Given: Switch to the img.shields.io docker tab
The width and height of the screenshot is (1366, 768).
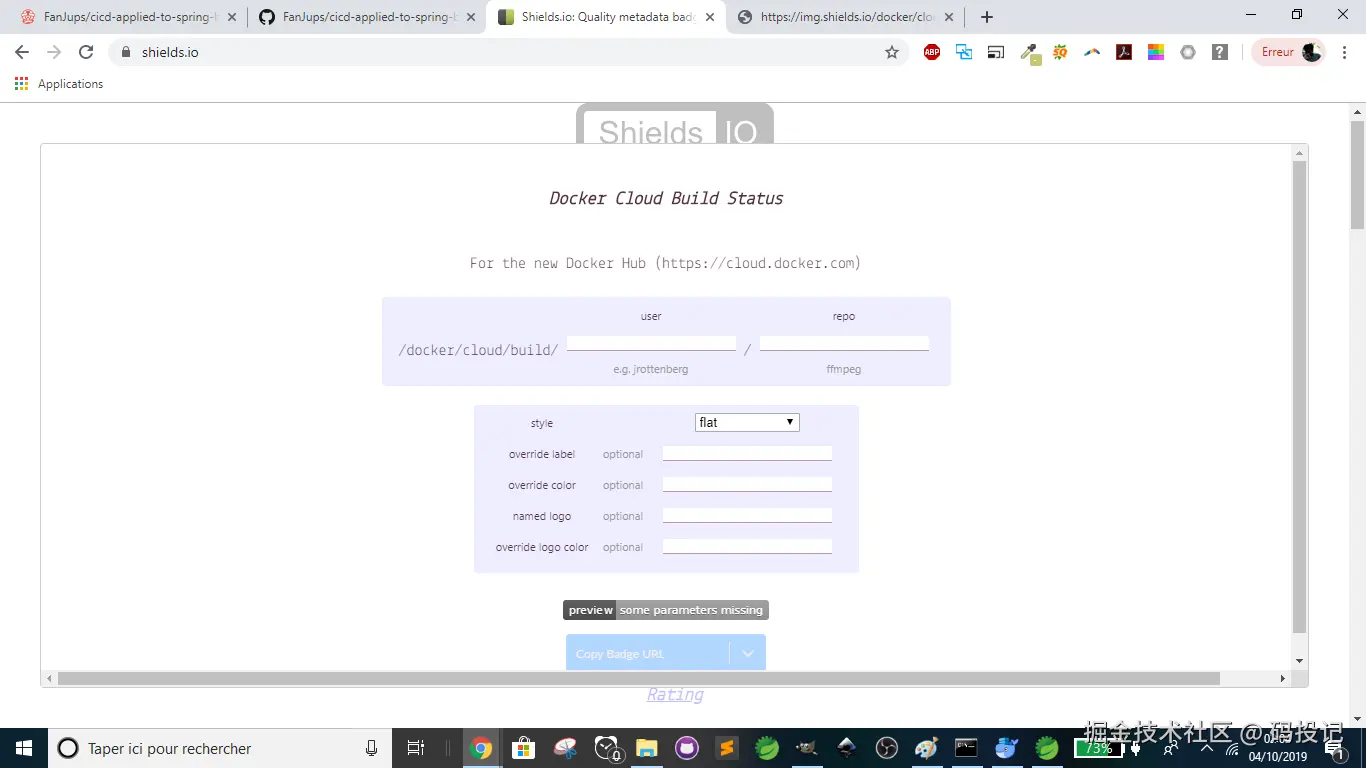Looking at the screenshot, I should pos(844,17).
